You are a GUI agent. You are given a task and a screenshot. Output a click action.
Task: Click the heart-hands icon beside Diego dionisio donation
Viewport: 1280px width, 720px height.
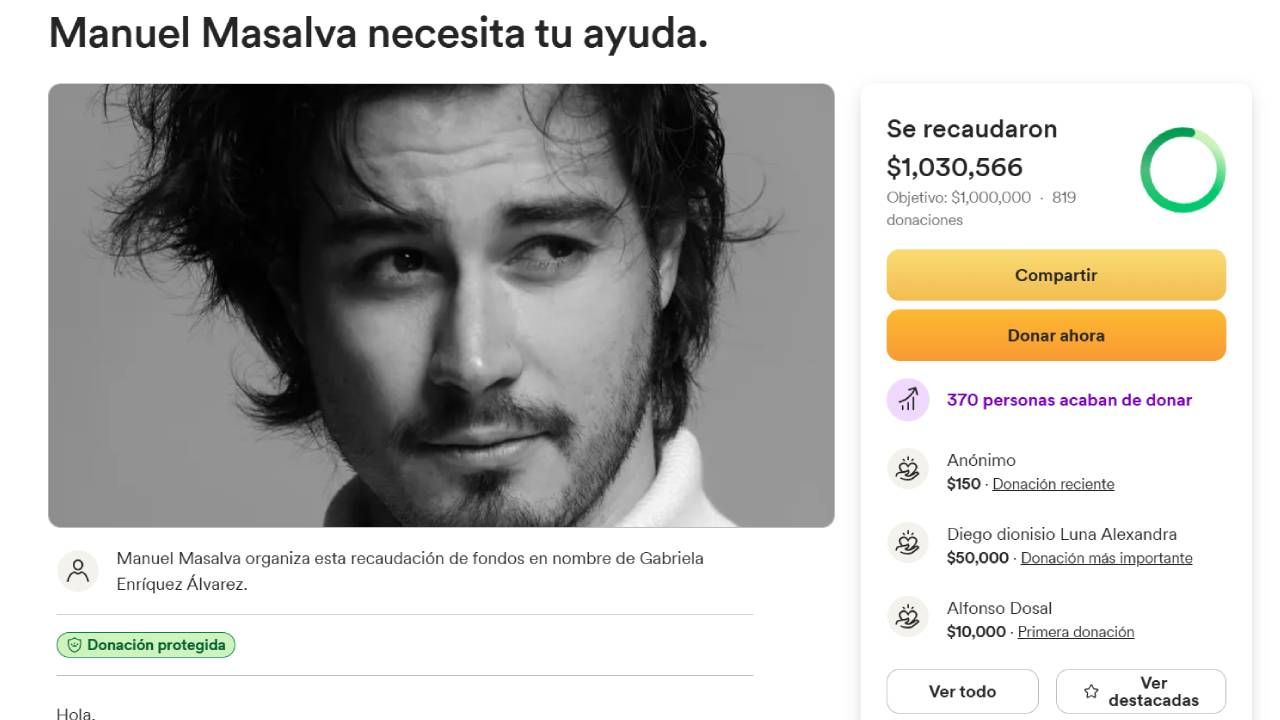(907, 543)
